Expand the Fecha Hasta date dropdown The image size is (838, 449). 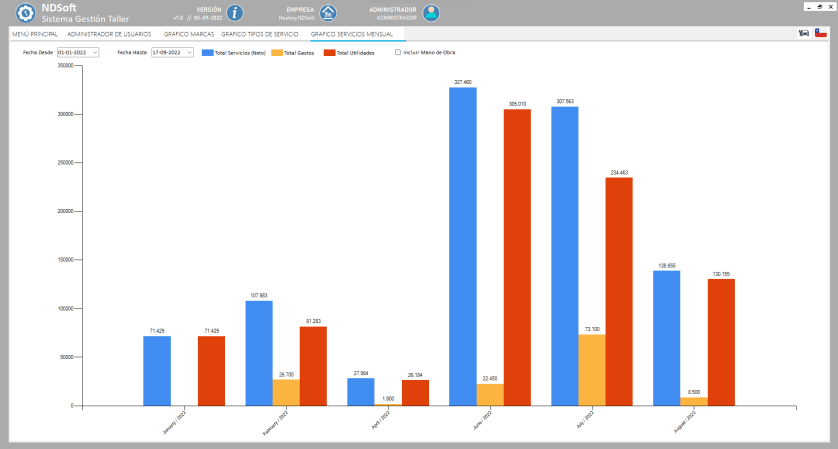pos(188,52)
